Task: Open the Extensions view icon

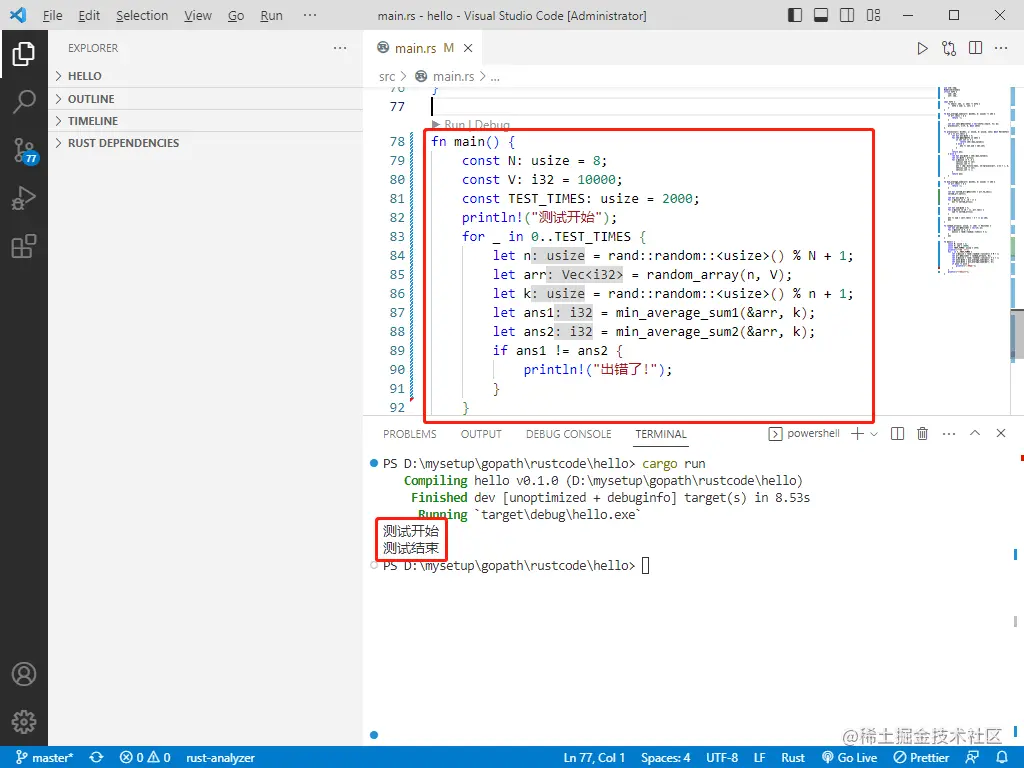Action: tap(24, 246)
